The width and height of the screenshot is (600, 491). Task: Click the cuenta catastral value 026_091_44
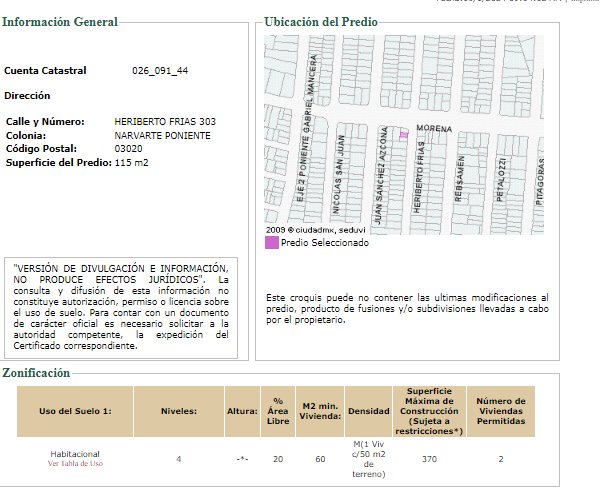coord(160,71)
